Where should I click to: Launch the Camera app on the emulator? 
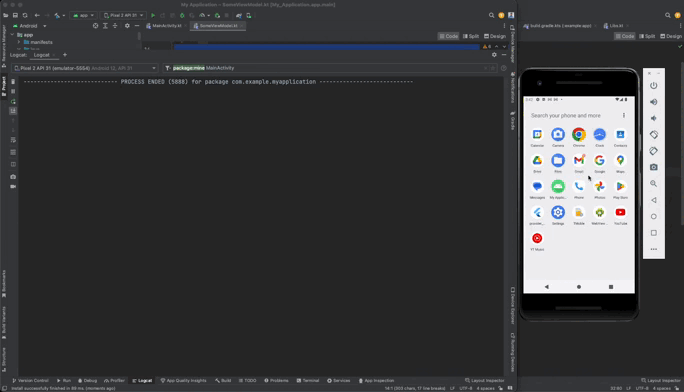(558, 134)
